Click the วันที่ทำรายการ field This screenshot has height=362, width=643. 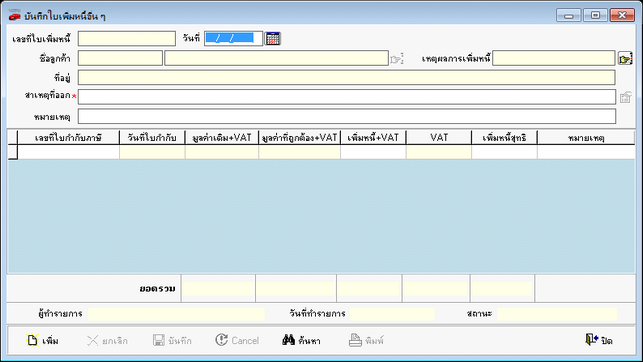[x=392, y=314]
